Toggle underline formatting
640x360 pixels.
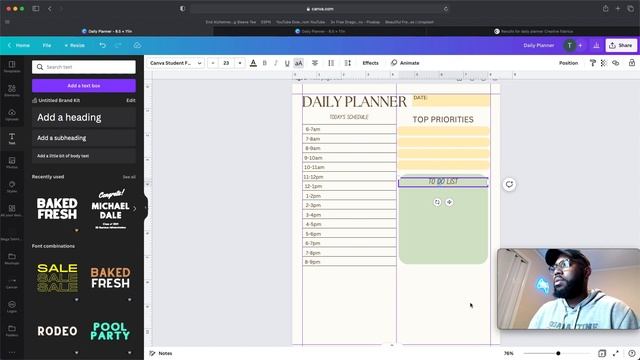tap(287, 63)
